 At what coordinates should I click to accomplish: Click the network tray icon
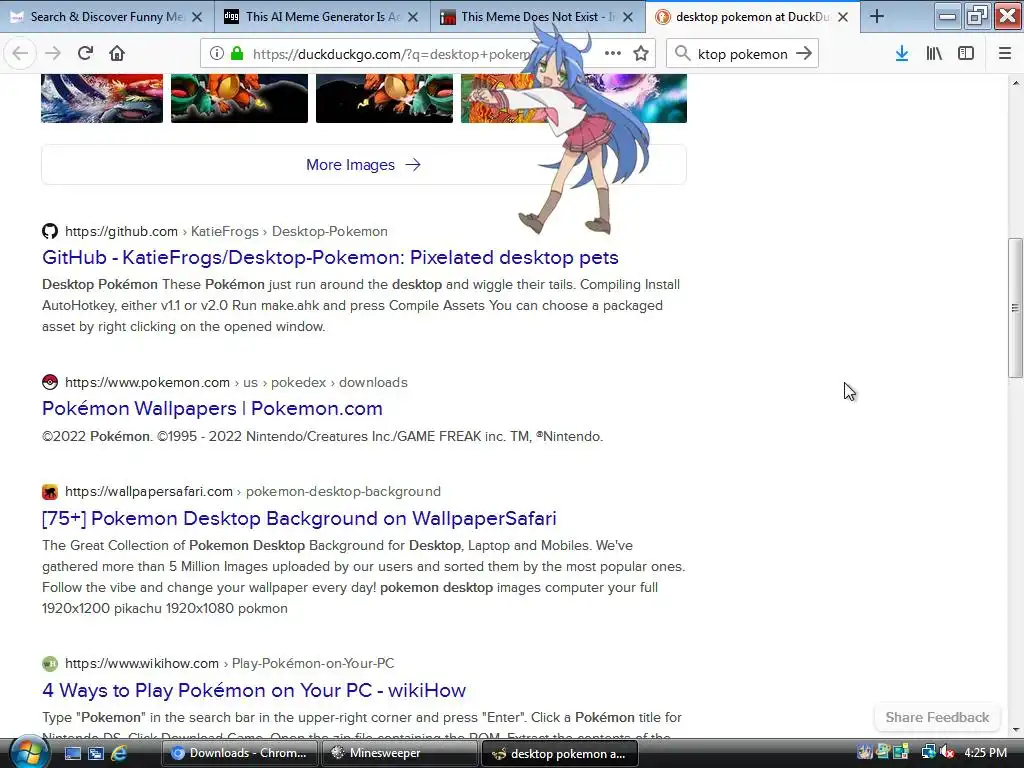point(929,753)
